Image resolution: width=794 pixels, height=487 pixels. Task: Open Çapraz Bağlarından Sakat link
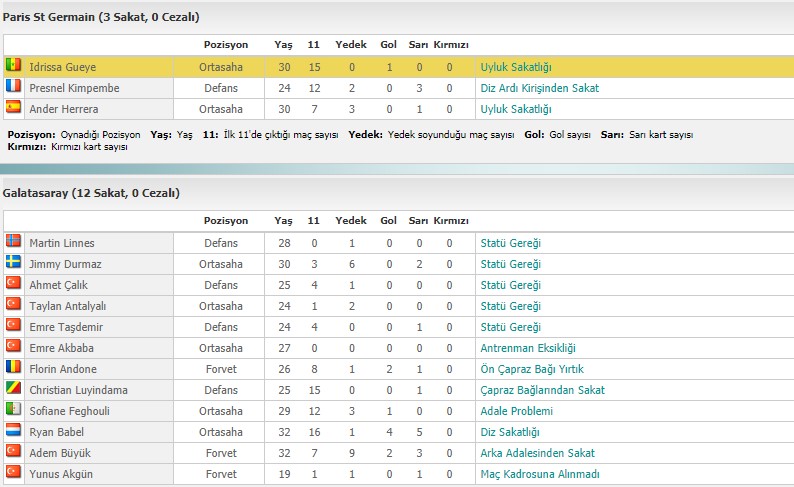542,390
